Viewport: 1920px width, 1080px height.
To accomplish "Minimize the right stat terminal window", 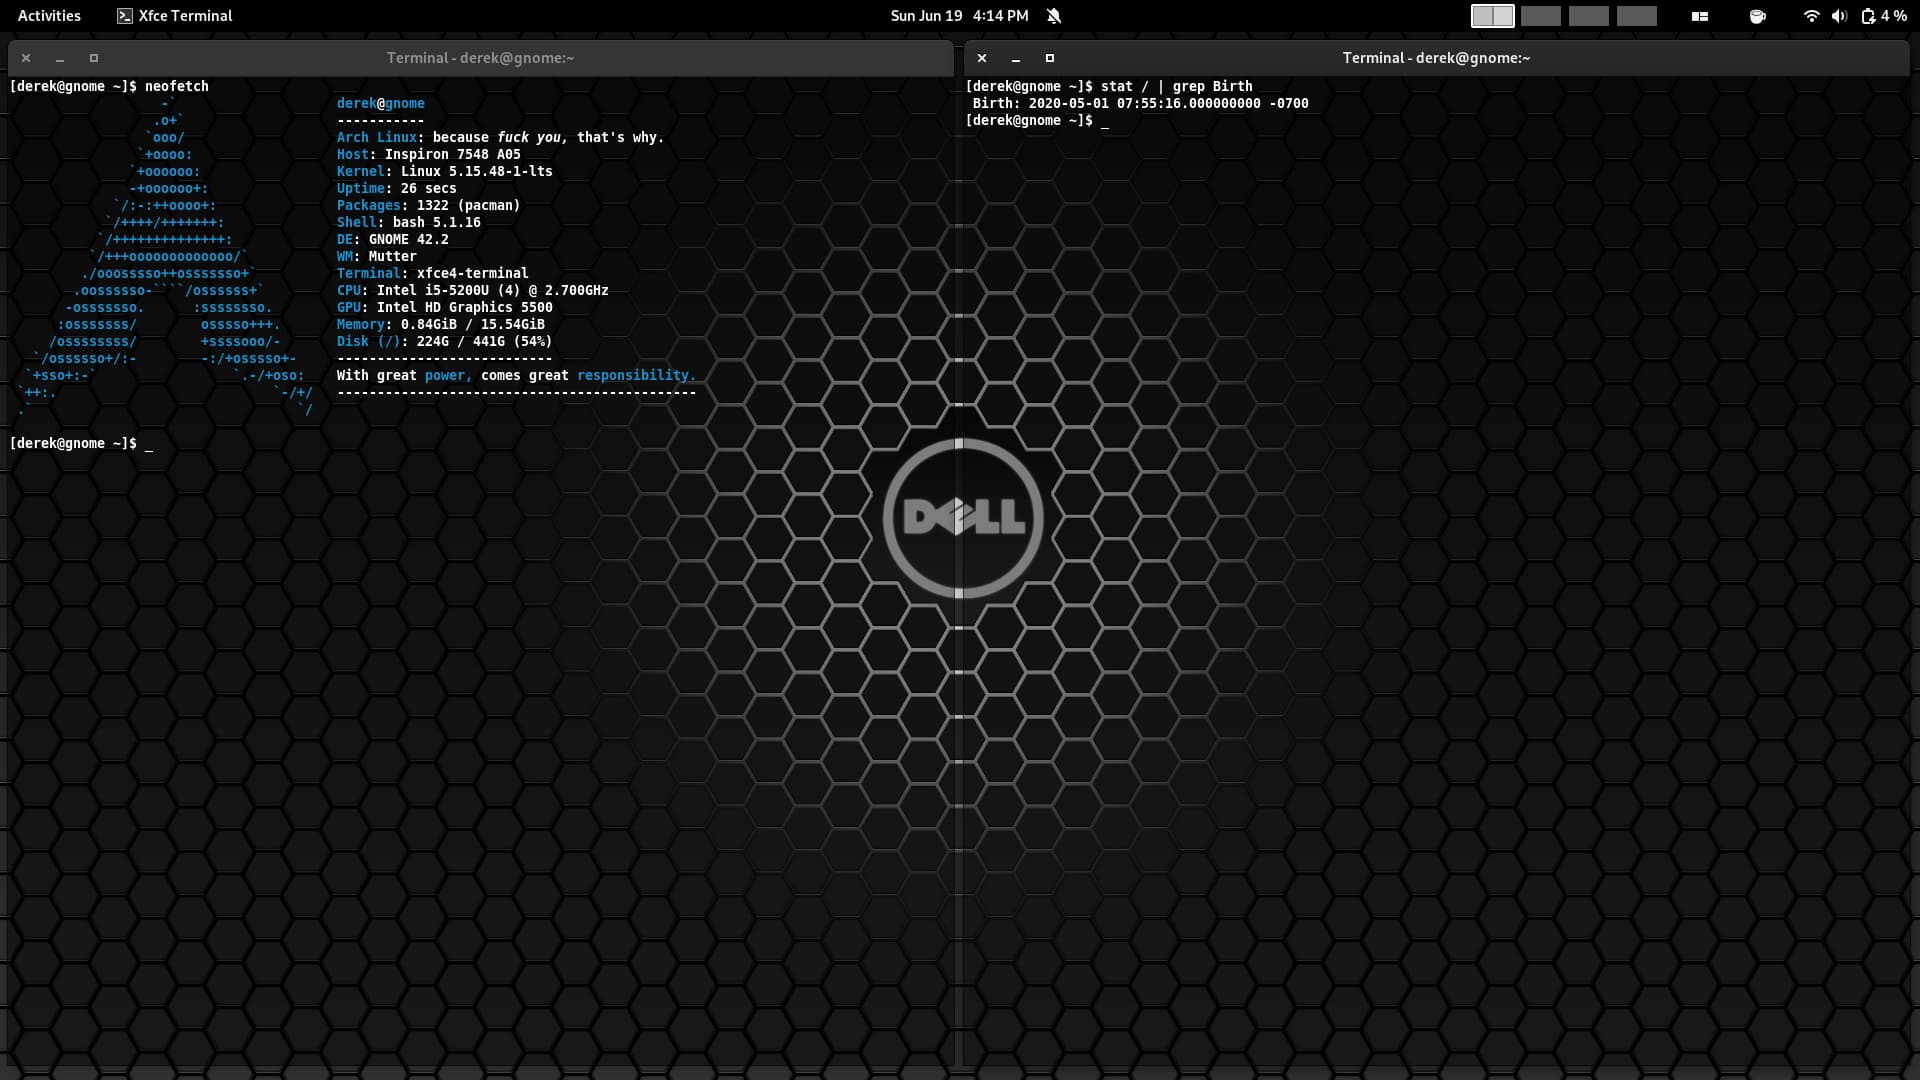I will [x=1016, y=58].
